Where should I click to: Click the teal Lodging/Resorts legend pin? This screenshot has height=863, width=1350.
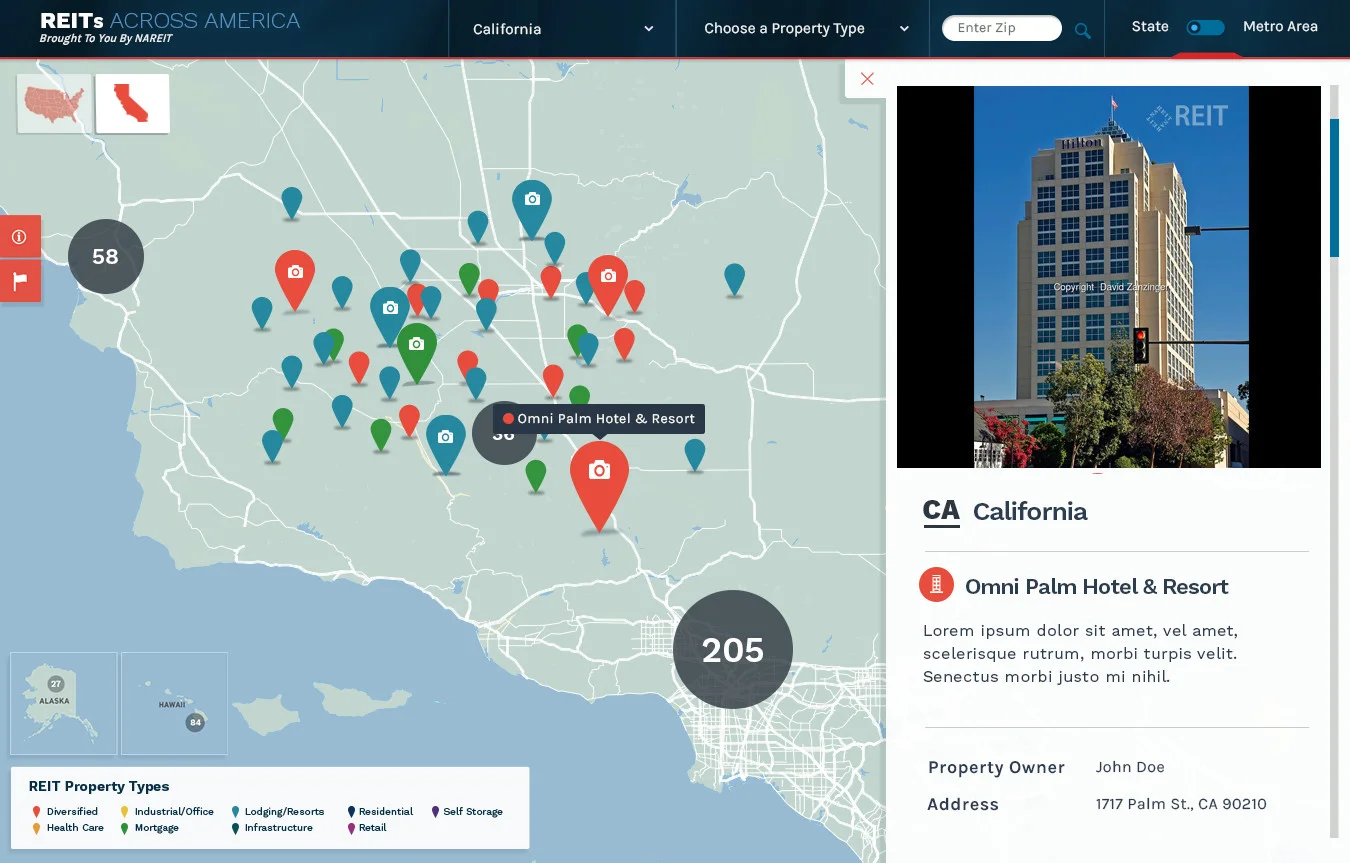coord(235,812)
